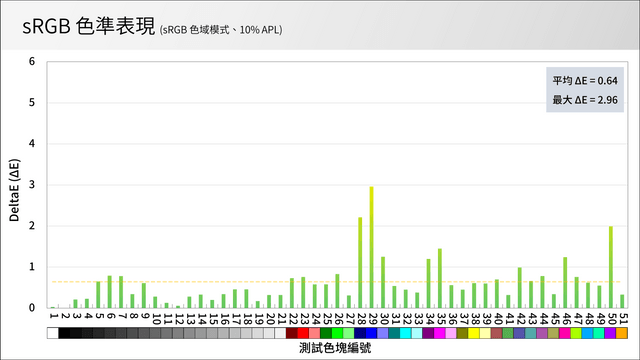Click the yellow swatch under patch 38
Screen dimensions: 640x360
pos(474,333)
